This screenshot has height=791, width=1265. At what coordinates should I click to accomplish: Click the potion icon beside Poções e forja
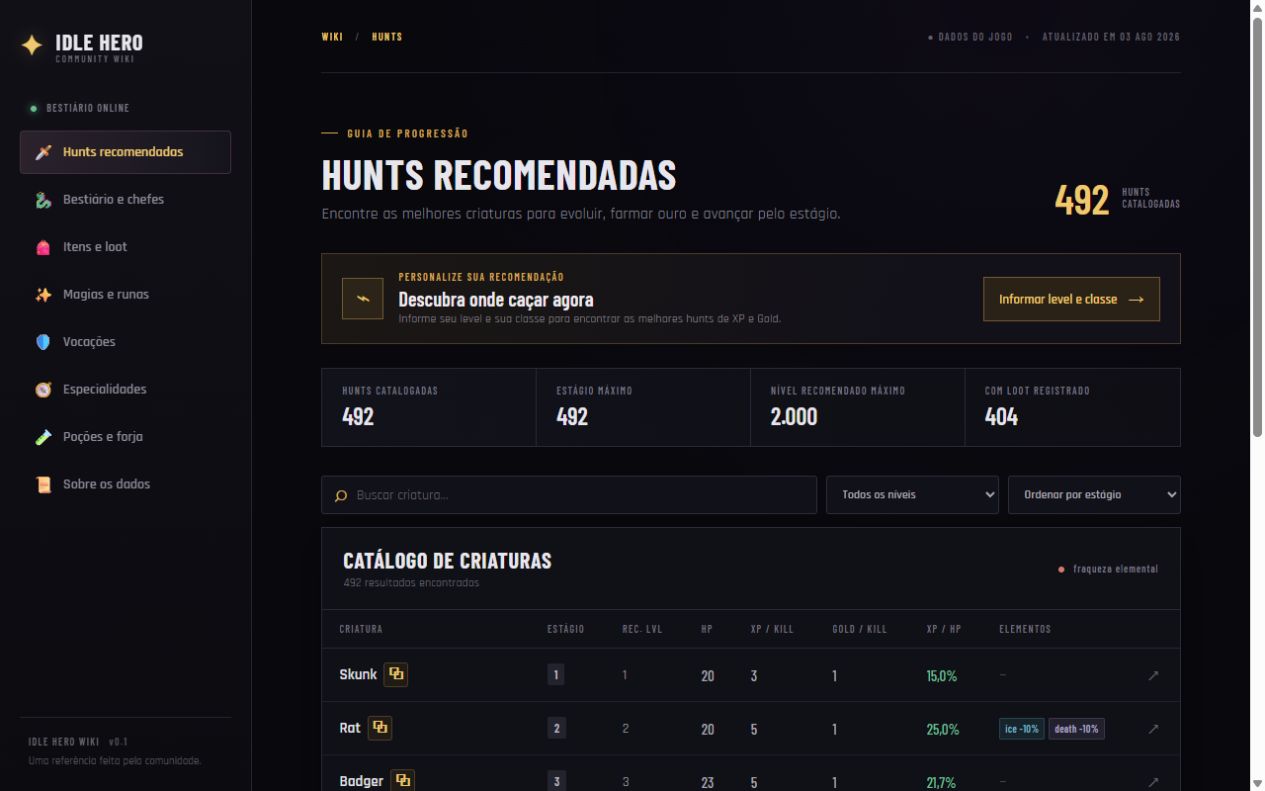(x=43, y=437)
